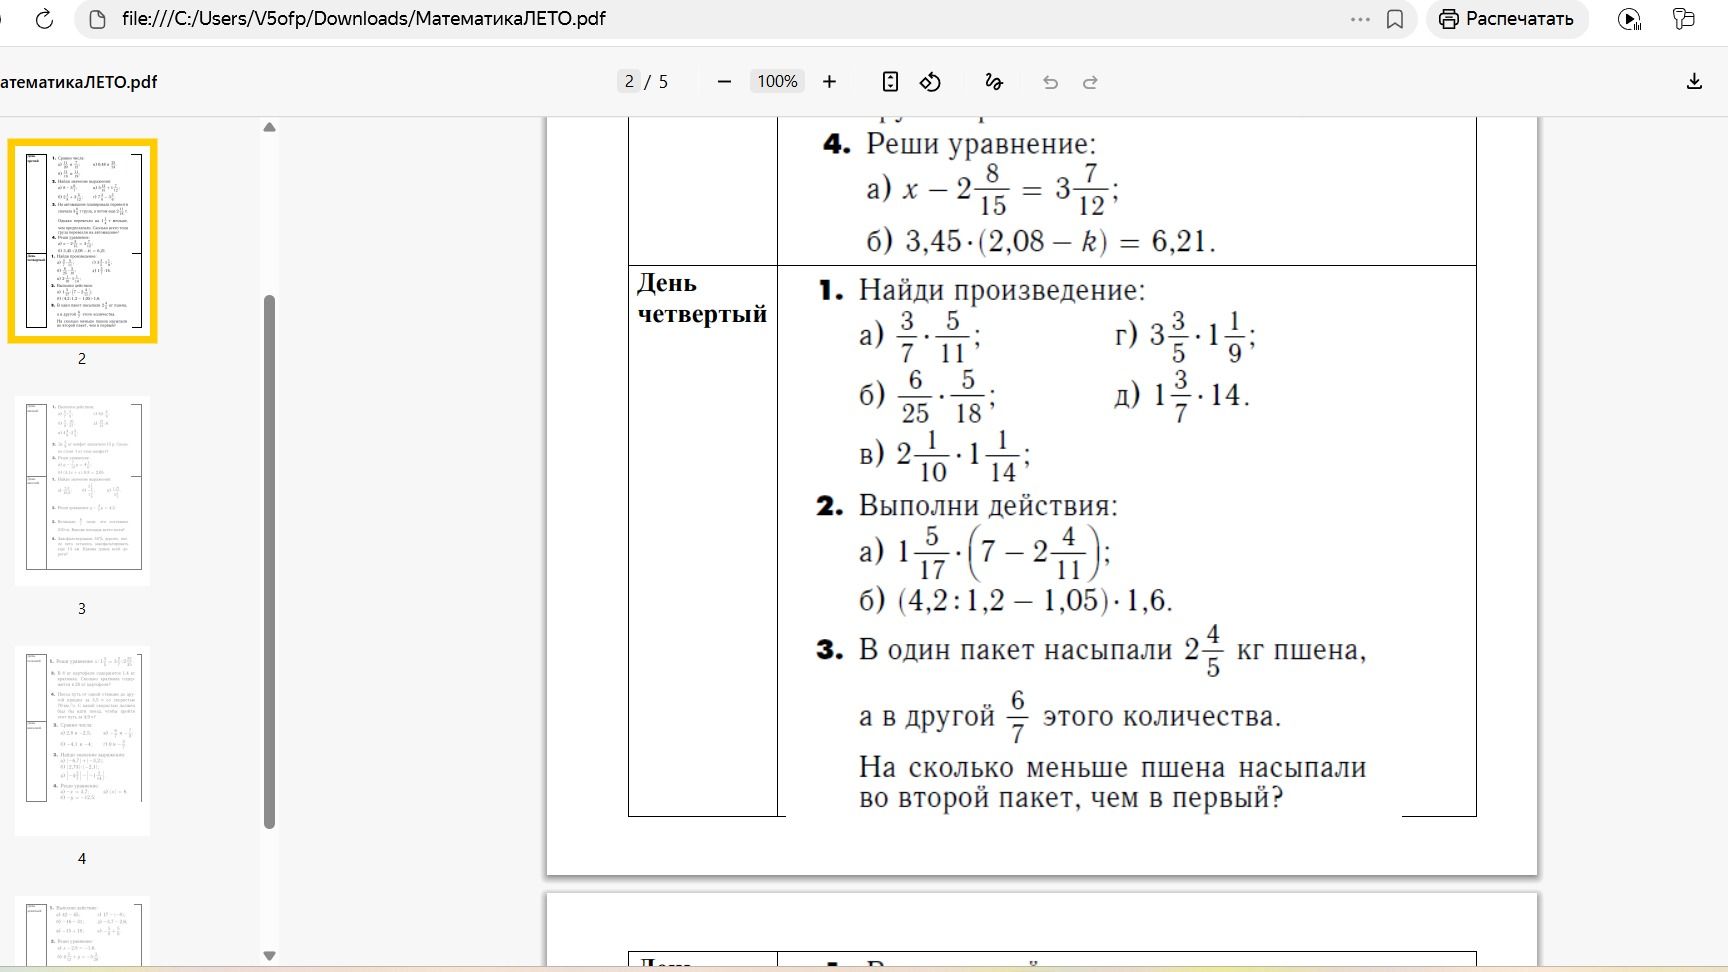The image size is (1728, 972).
Task: Bookmark this page with the bookmark icon
Action: pos(1395,19)
